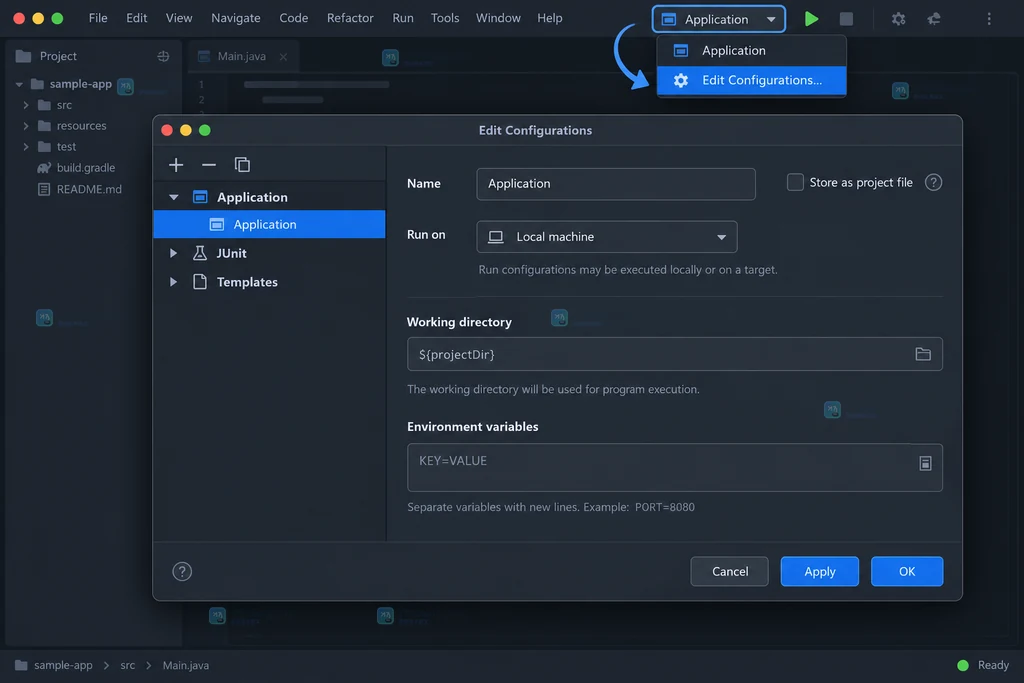Switch to the Main.java tab
The height and width of the screenshot is (683, 1024).
coord(242,57)
